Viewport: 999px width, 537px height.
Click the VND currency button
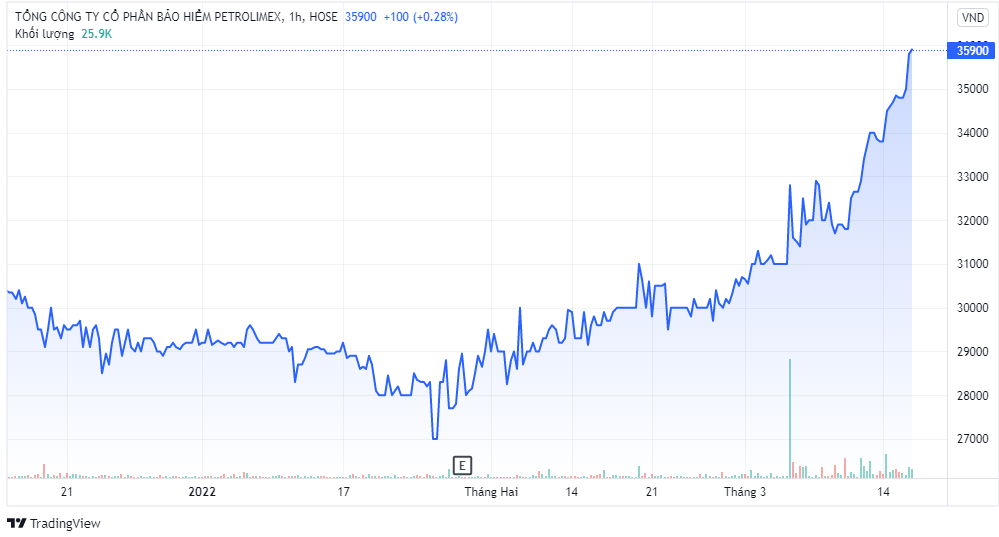(x=972, y=18)
